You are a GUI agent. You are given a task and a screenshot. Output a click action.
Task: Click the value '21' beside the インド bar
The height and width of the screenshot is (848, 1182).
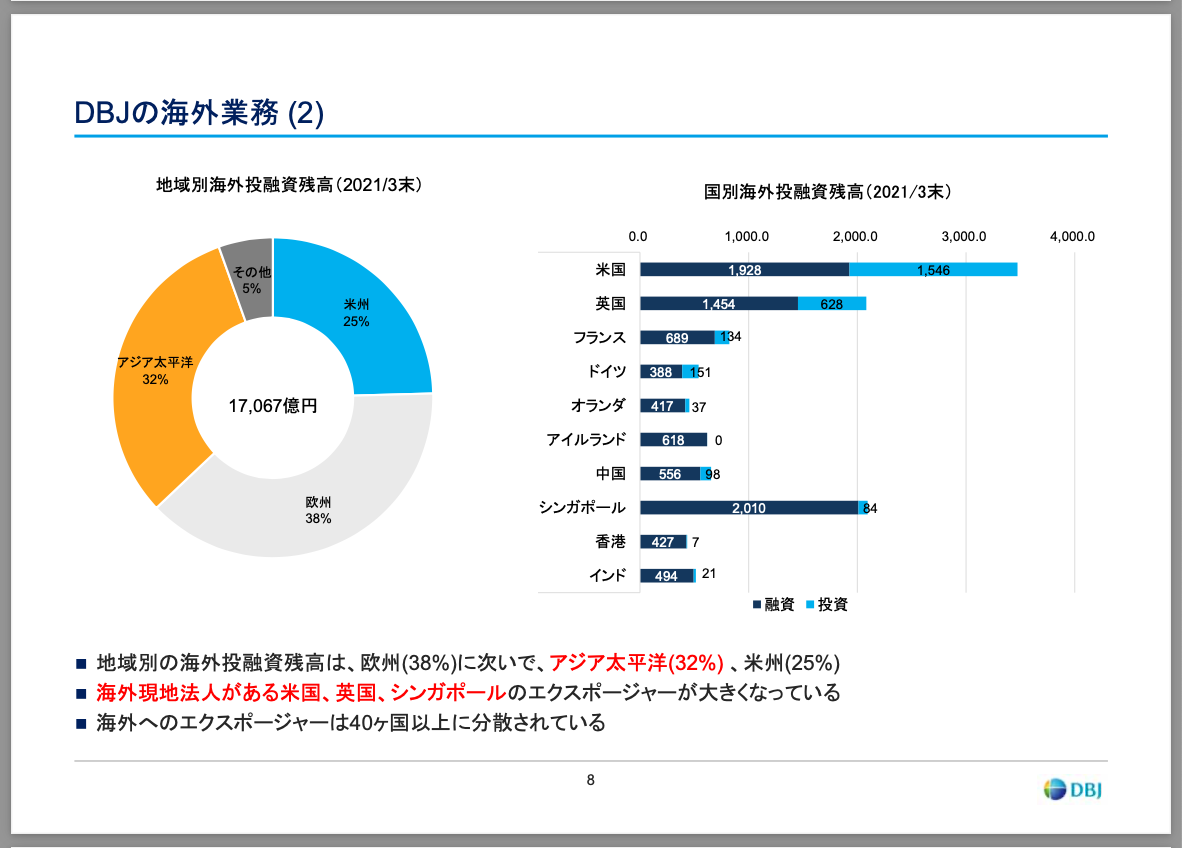click(x=709, y=574)
